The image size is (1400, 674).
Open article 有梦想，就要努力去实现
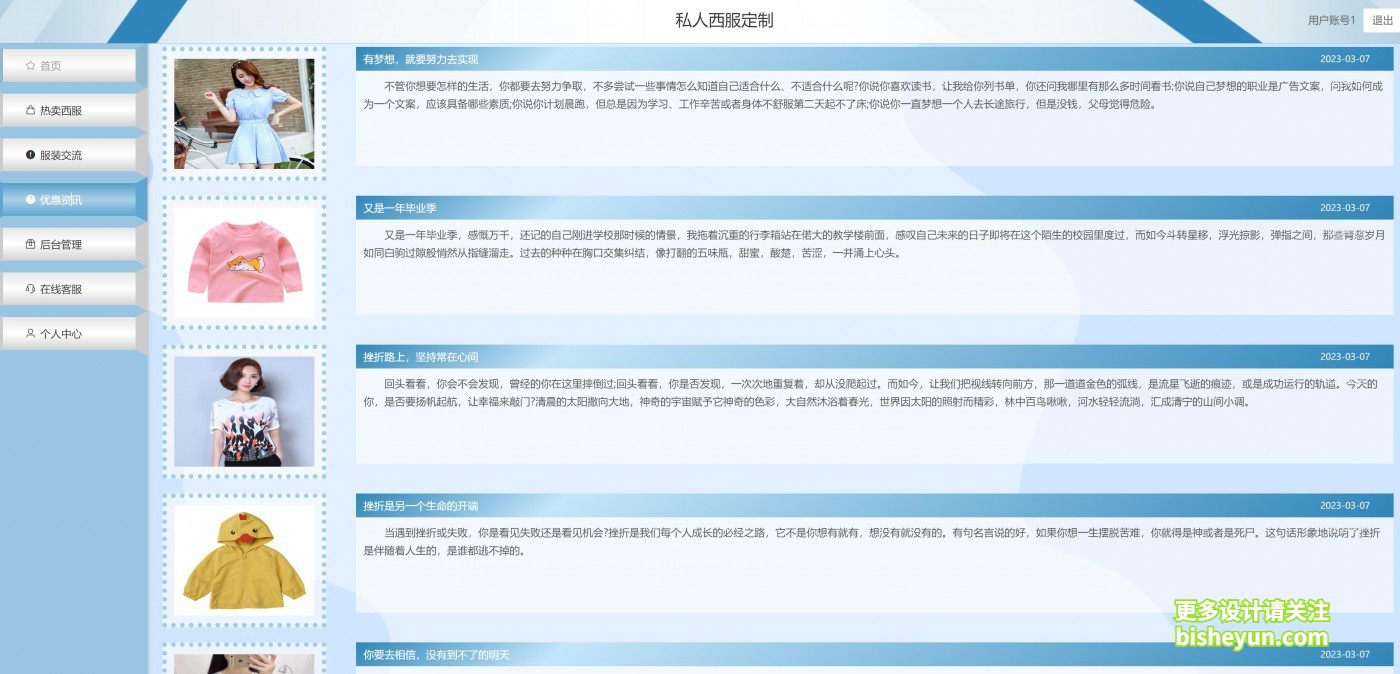(x=421, y=59)
